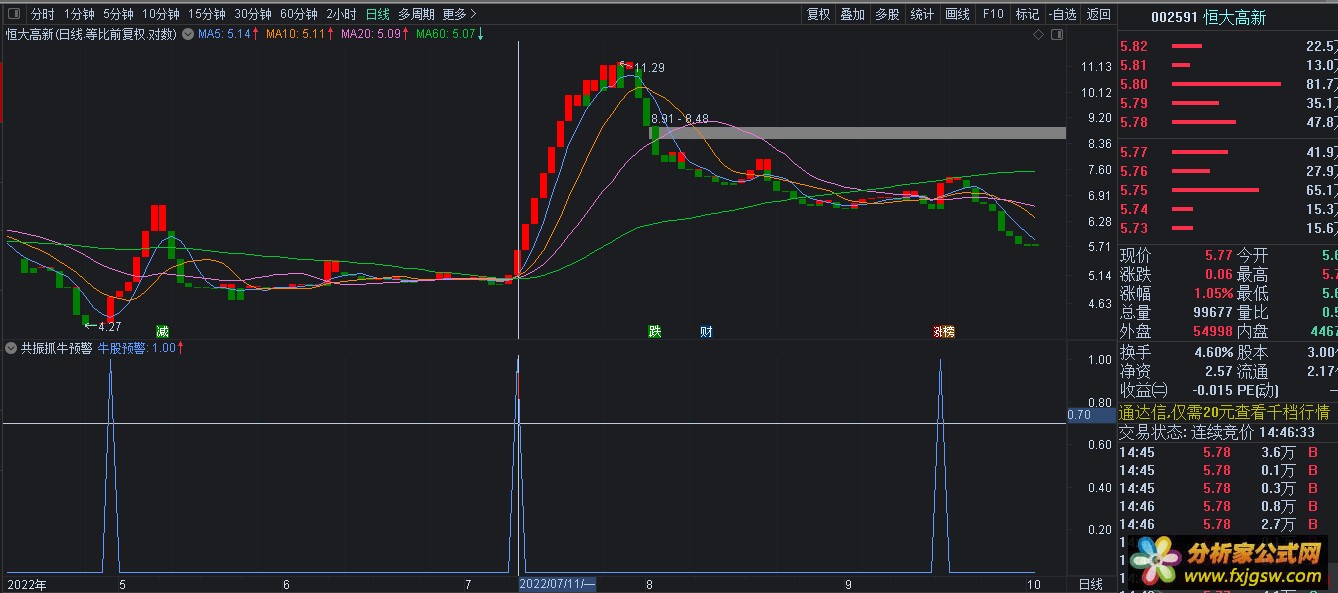The width and height of the screenshot is (1338, 593).
Task: Click the MA60: 5.07 indicator value
Action: coord(450,35)
